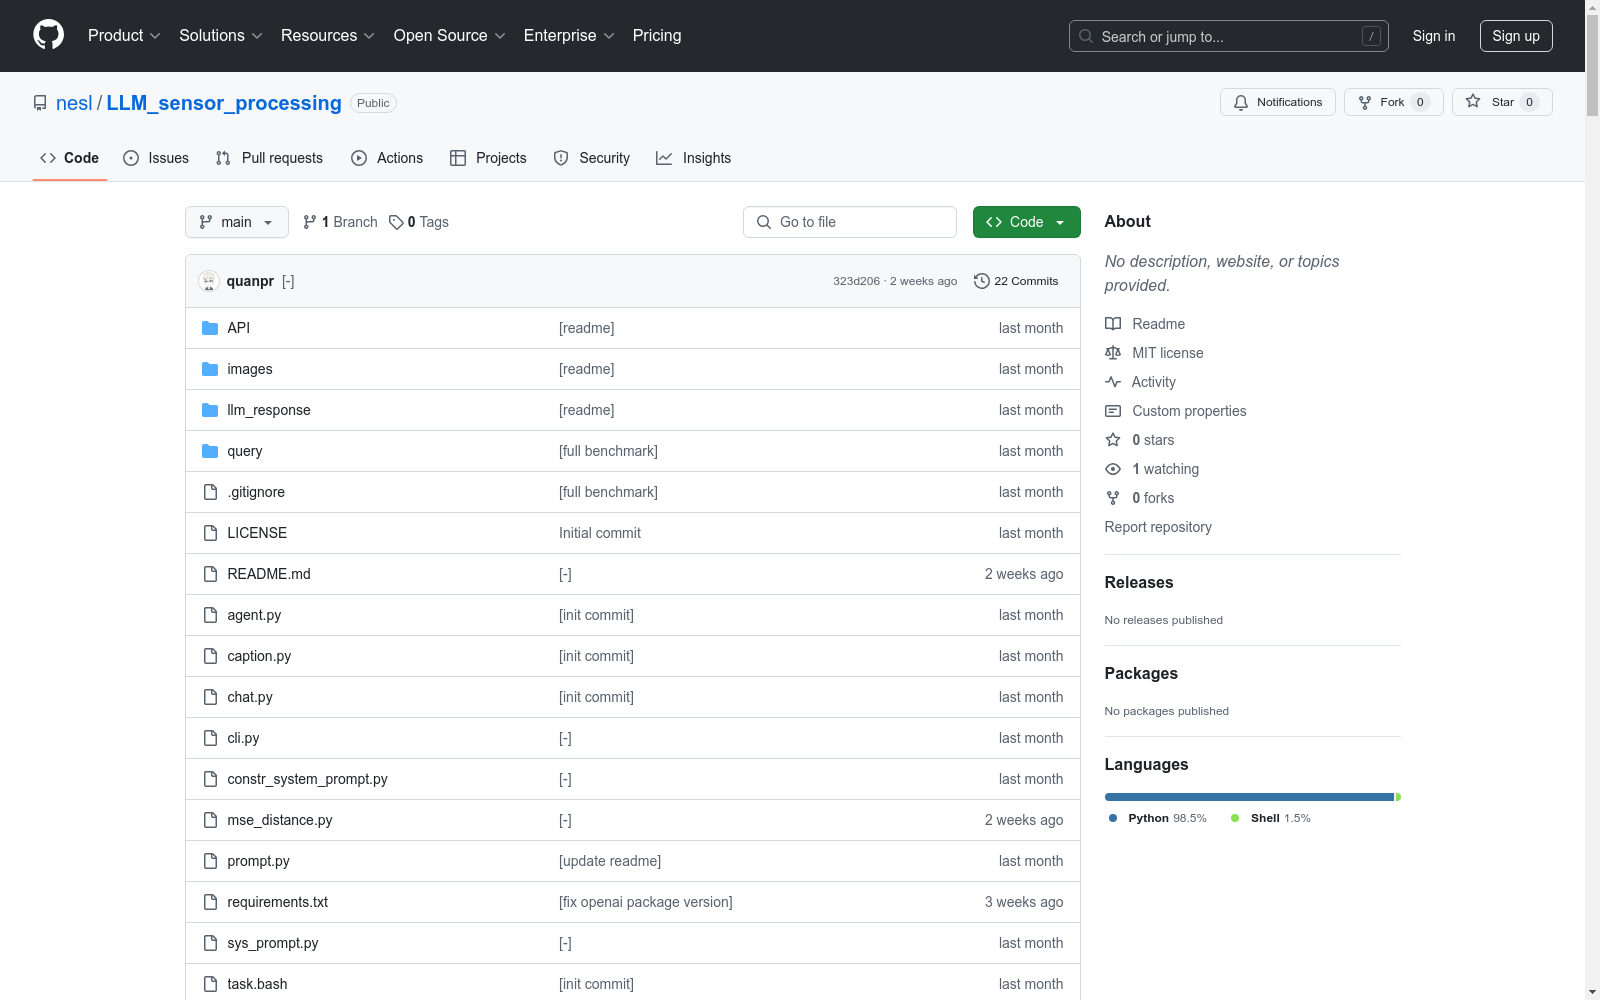Click the Go to file search field

[849, 222]
